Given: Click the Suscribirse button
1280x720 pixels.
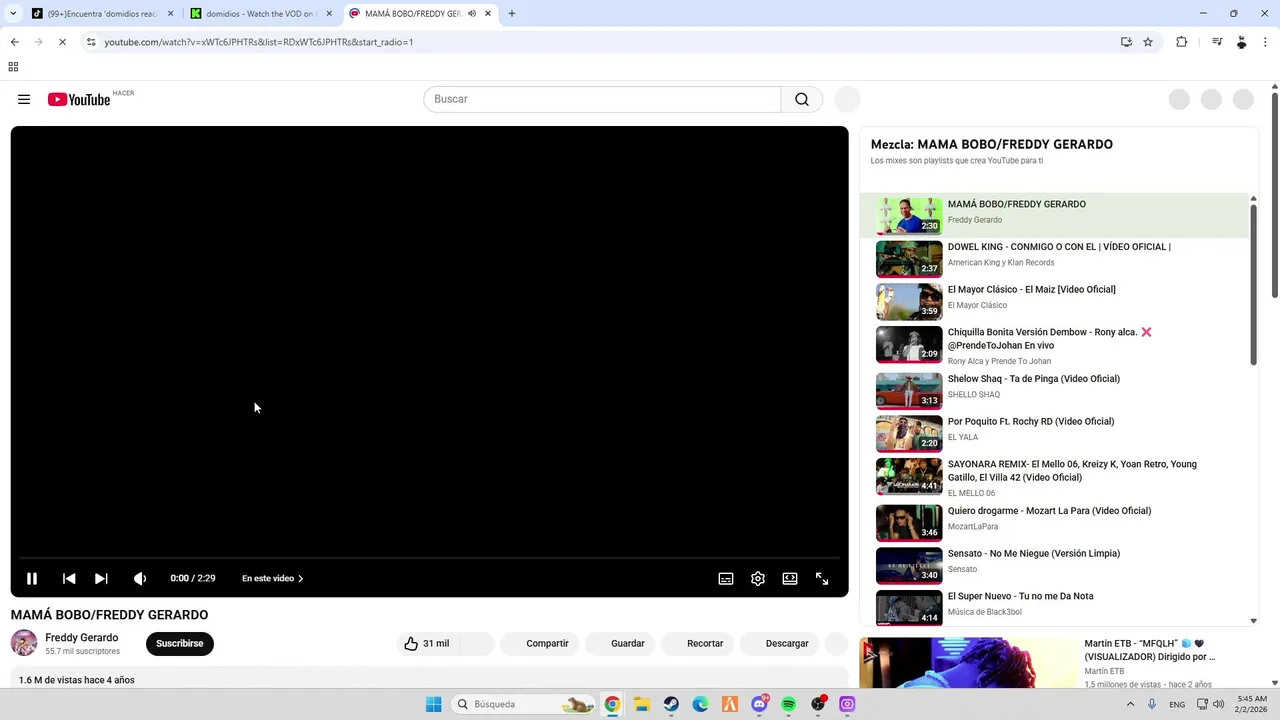Looking at the screenshot, I should point(180,643).
